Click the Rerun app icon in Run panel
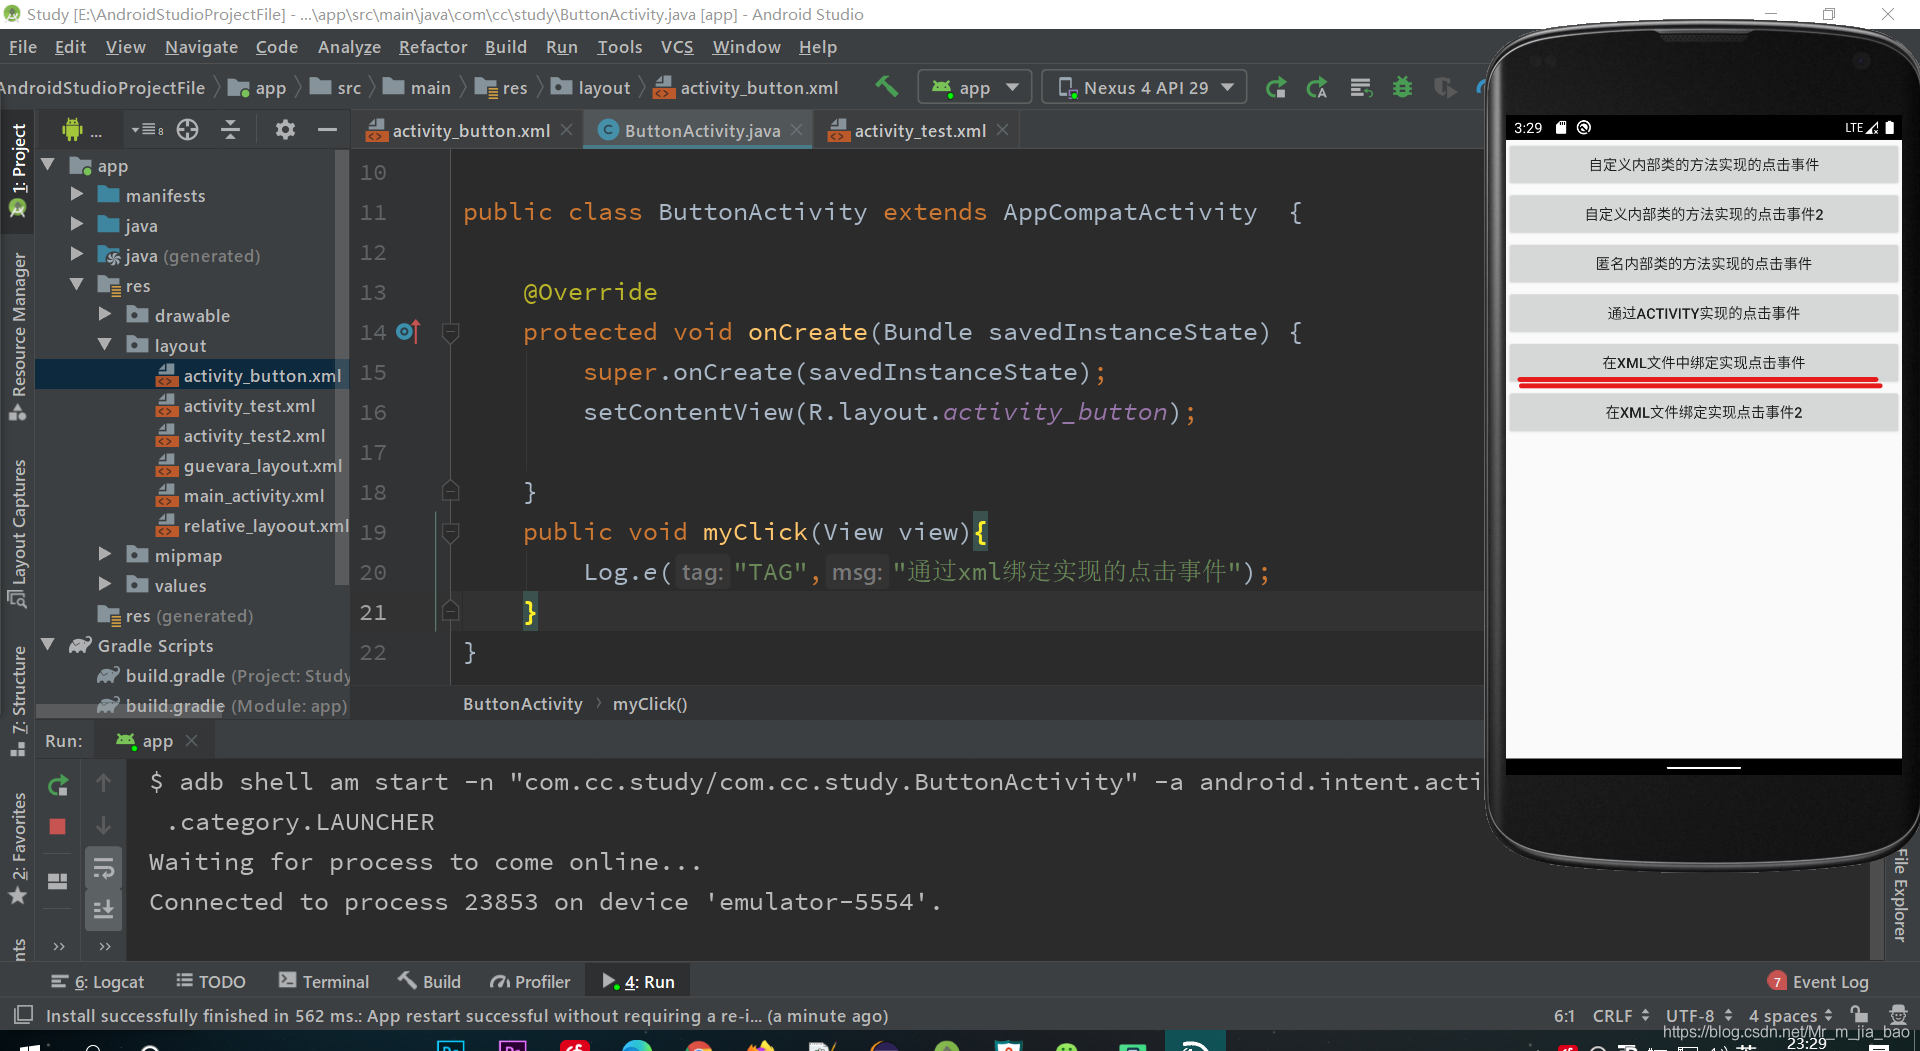The width and height of the screenshot is (1920, 1051). tap(58, 785)
